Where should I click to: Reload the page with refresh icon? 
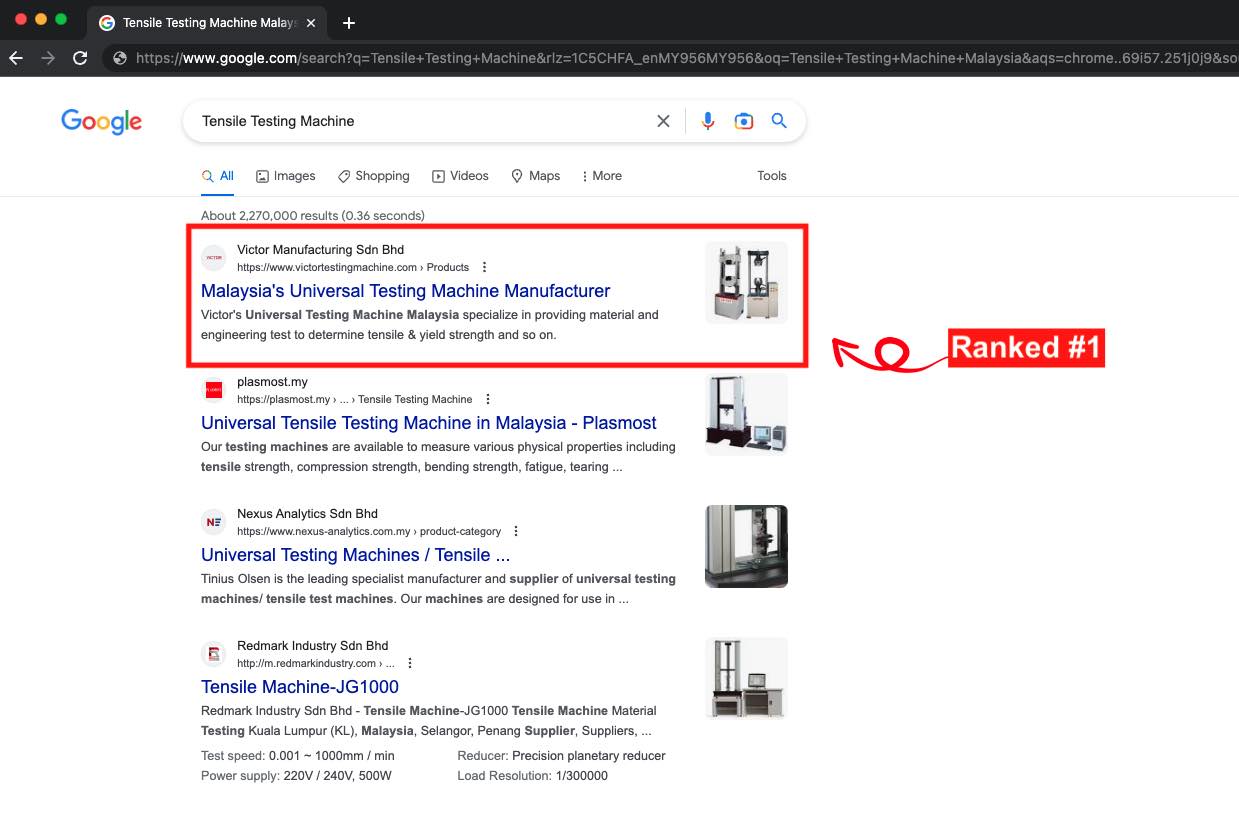[80, 58]
